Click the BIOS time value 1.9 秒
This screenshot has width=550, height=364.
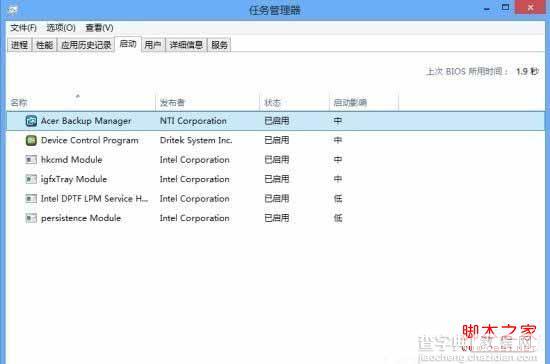527,72
